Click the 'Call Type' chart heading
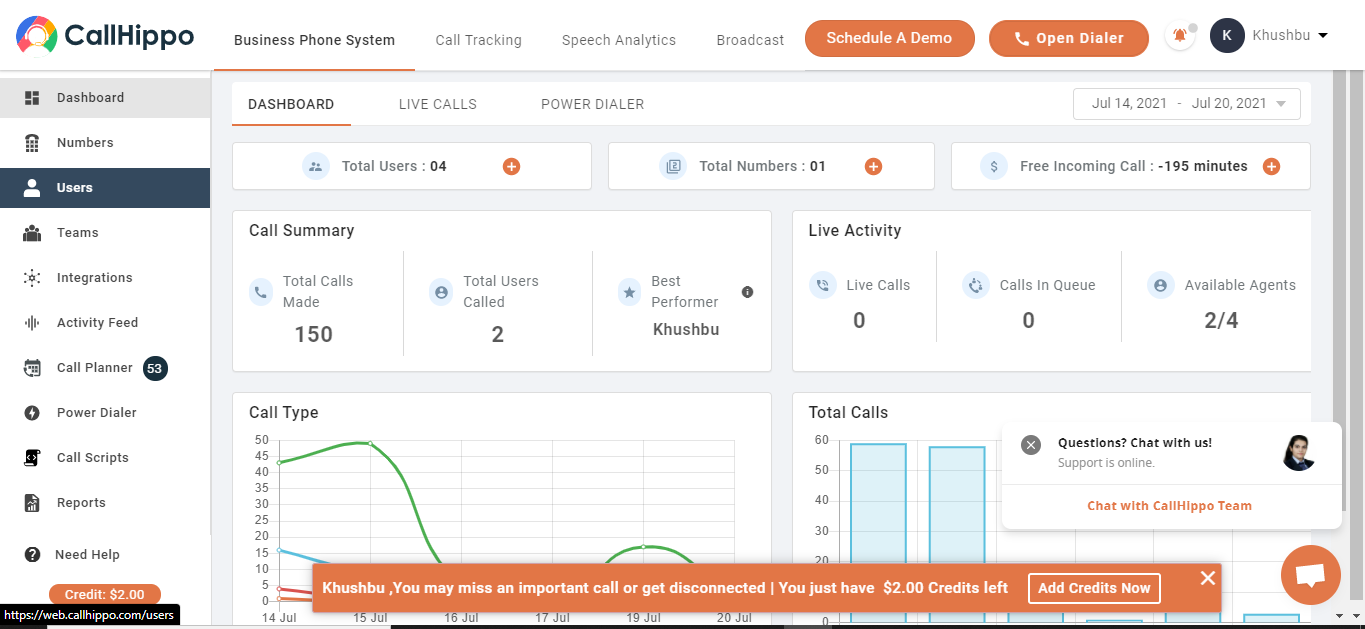 click(x=284, y=412)
